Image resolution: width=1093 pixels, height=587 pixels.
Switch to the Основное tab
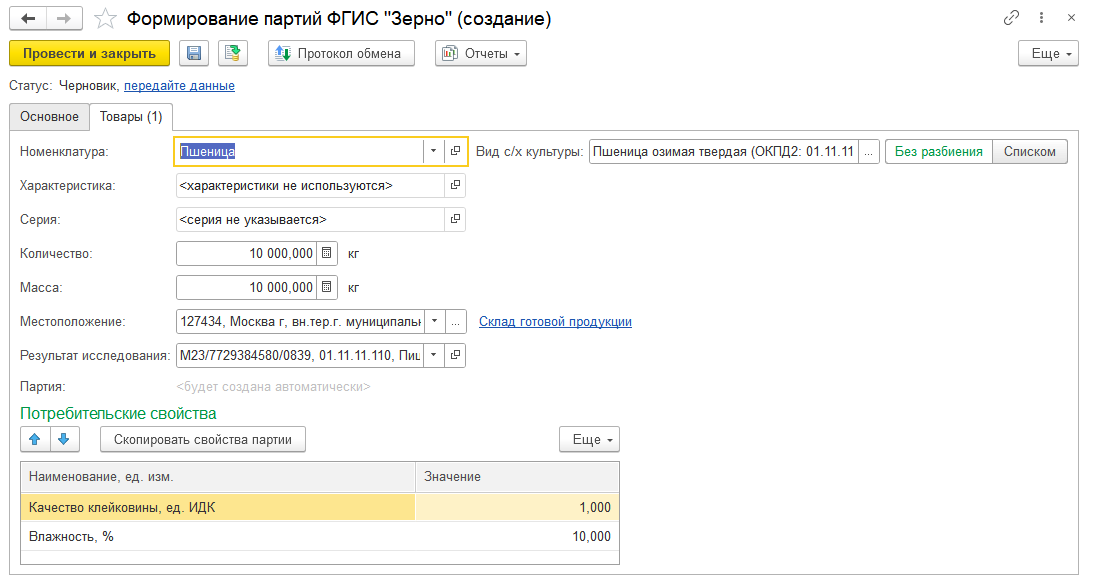pos(49,117)
